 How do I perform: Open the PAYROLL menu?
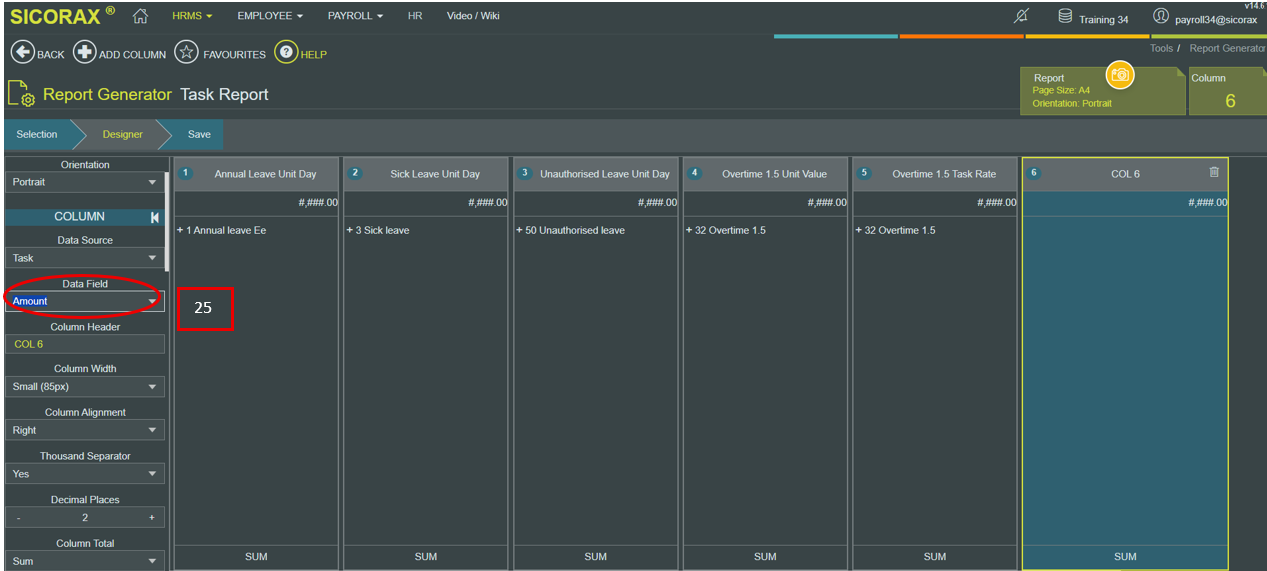click(355, 16)
